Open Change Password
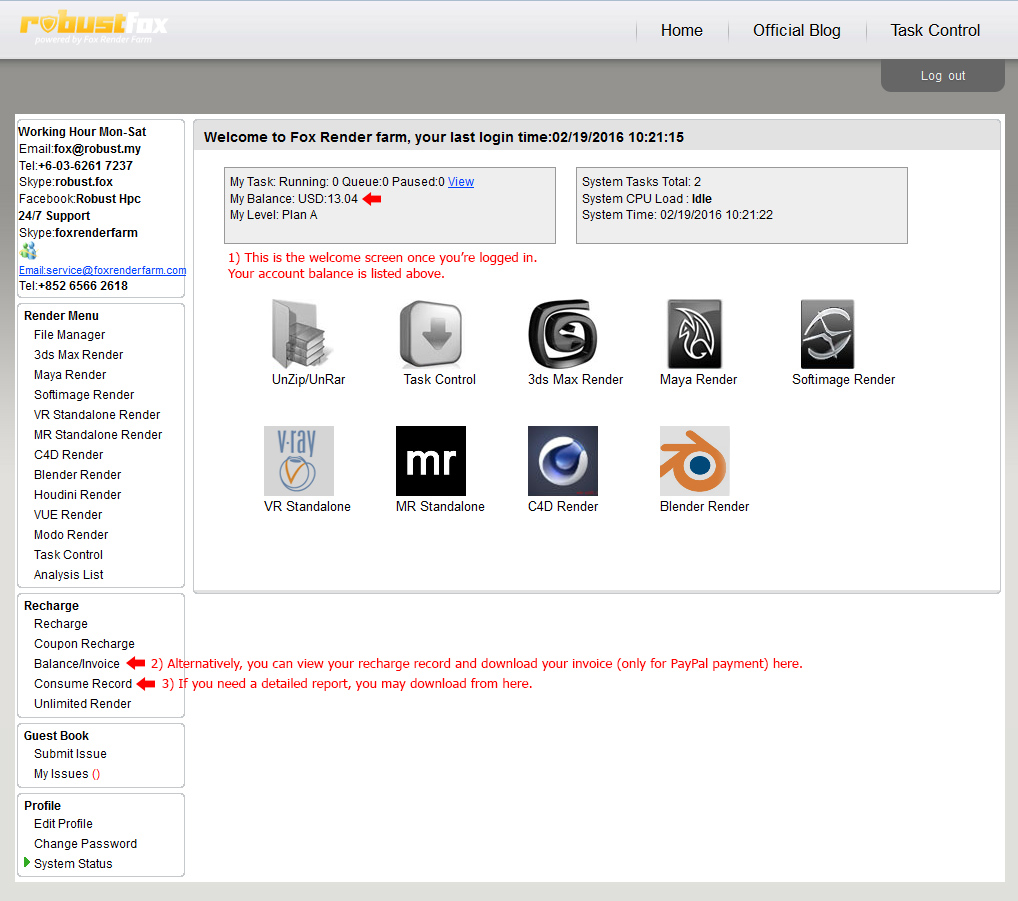The height and width of the screenshot is (901, 1018). [x=86, y=844]
